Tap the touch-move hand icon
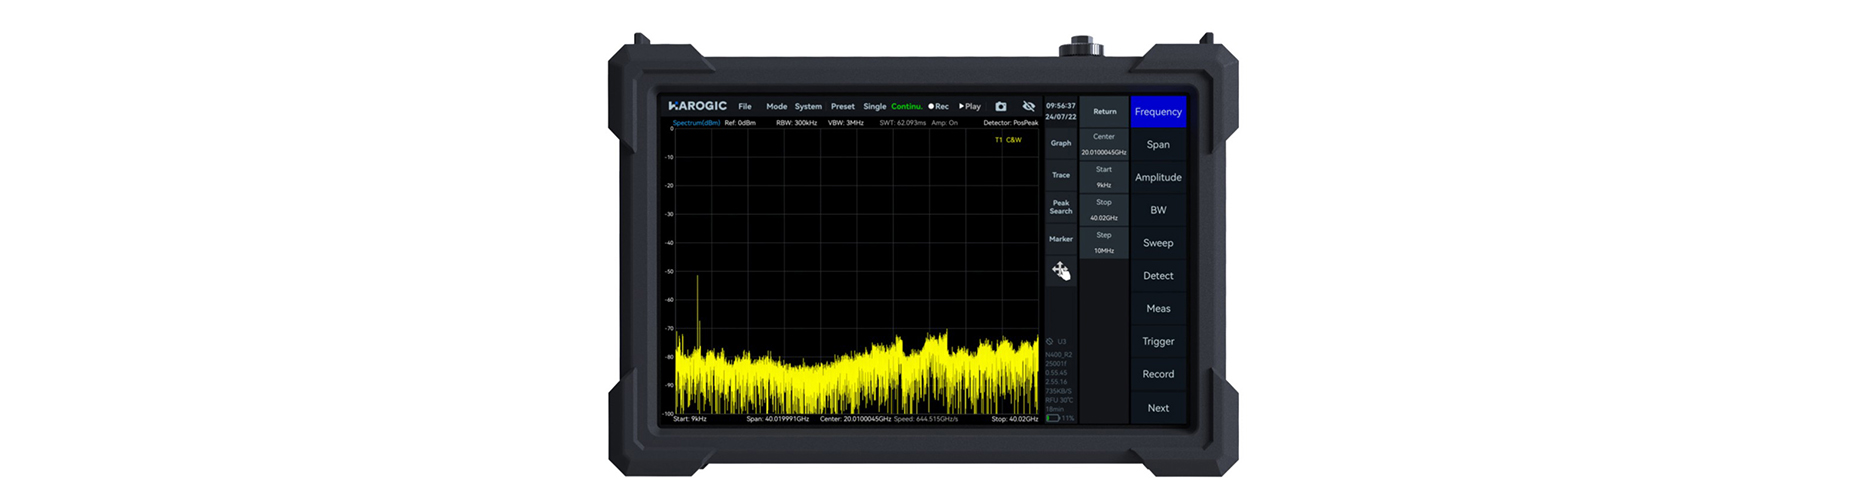 pos(1061,271)
